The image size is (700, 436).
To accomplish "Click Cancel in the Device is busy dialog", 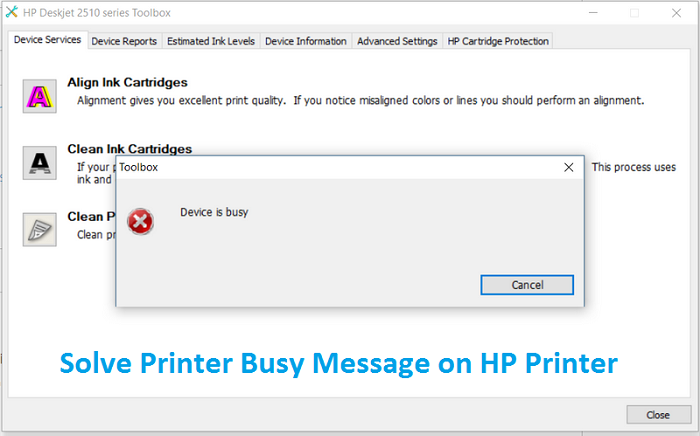I will click(527, 285).
